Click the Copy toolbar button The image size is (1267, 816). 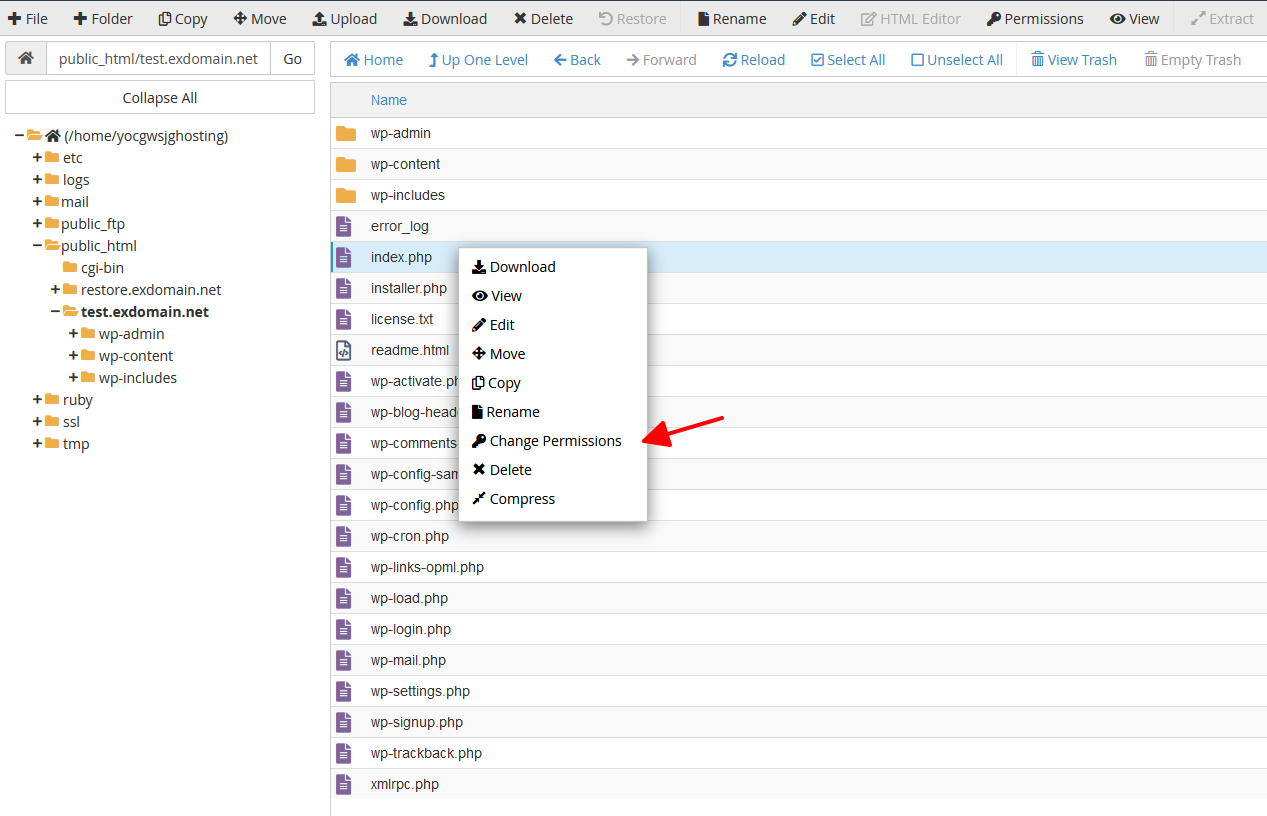click(x=183, y=19)
